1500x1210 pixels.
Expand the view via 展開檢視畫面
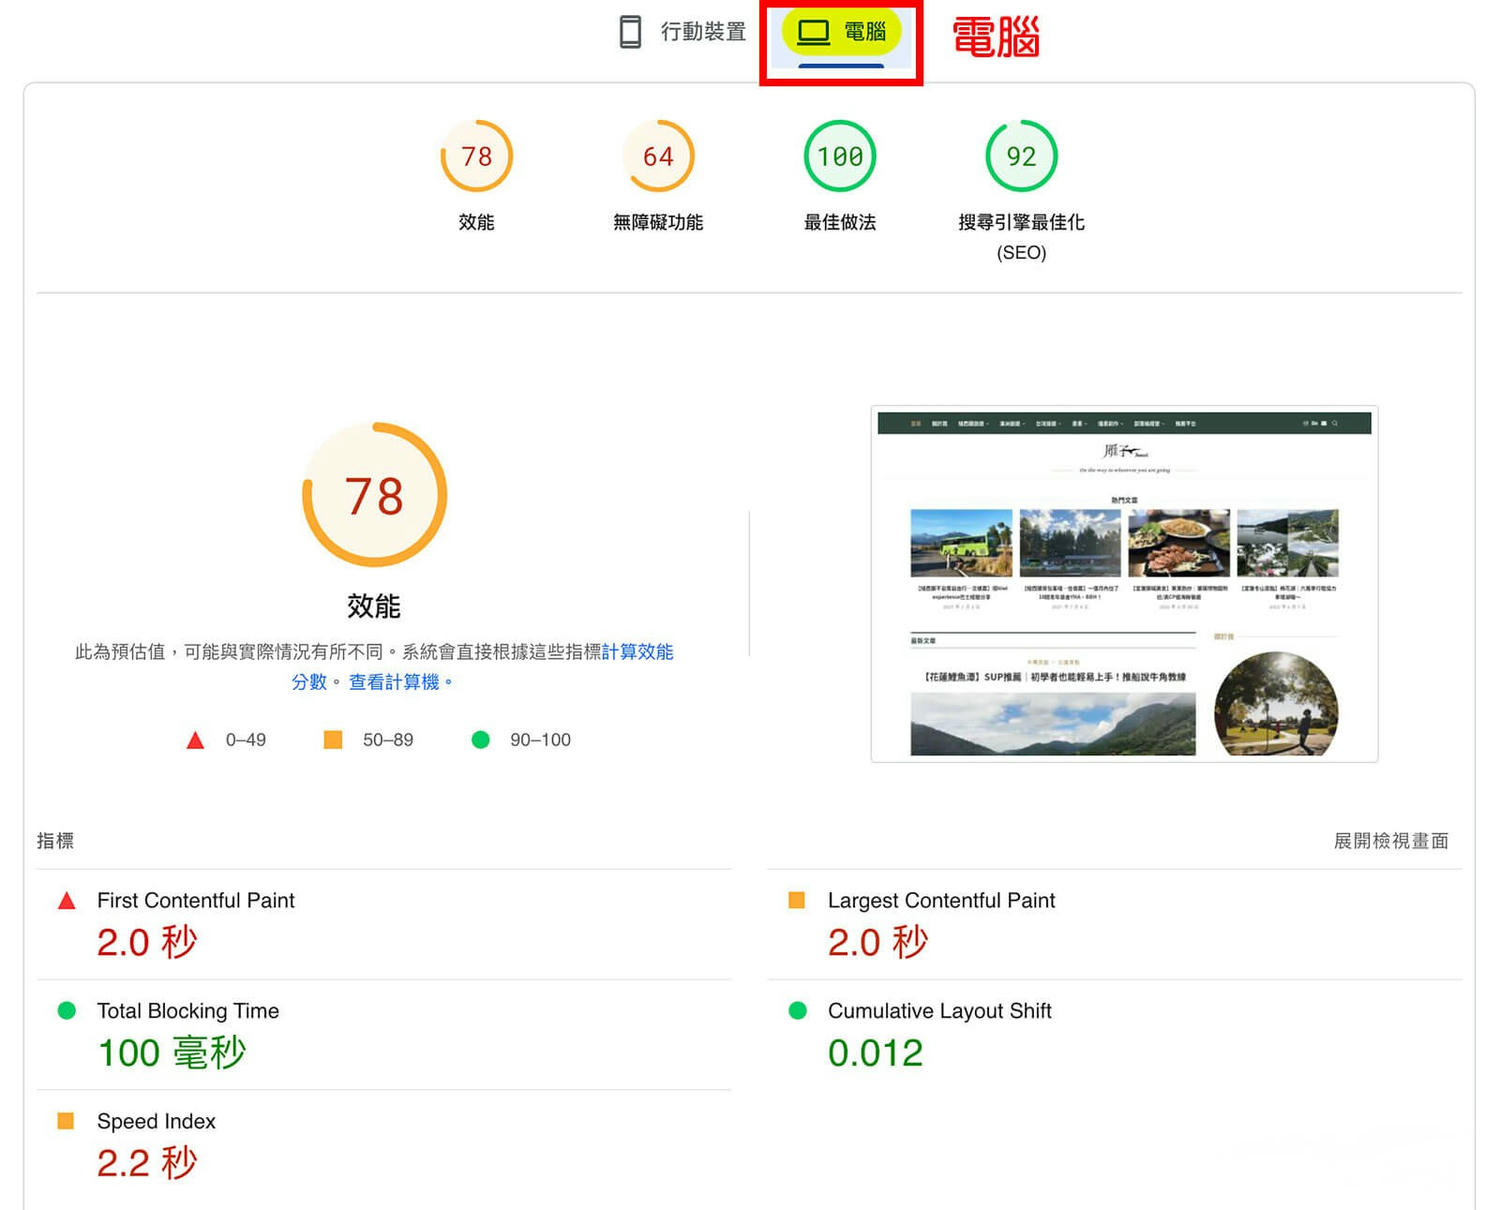click(1392, 841)
